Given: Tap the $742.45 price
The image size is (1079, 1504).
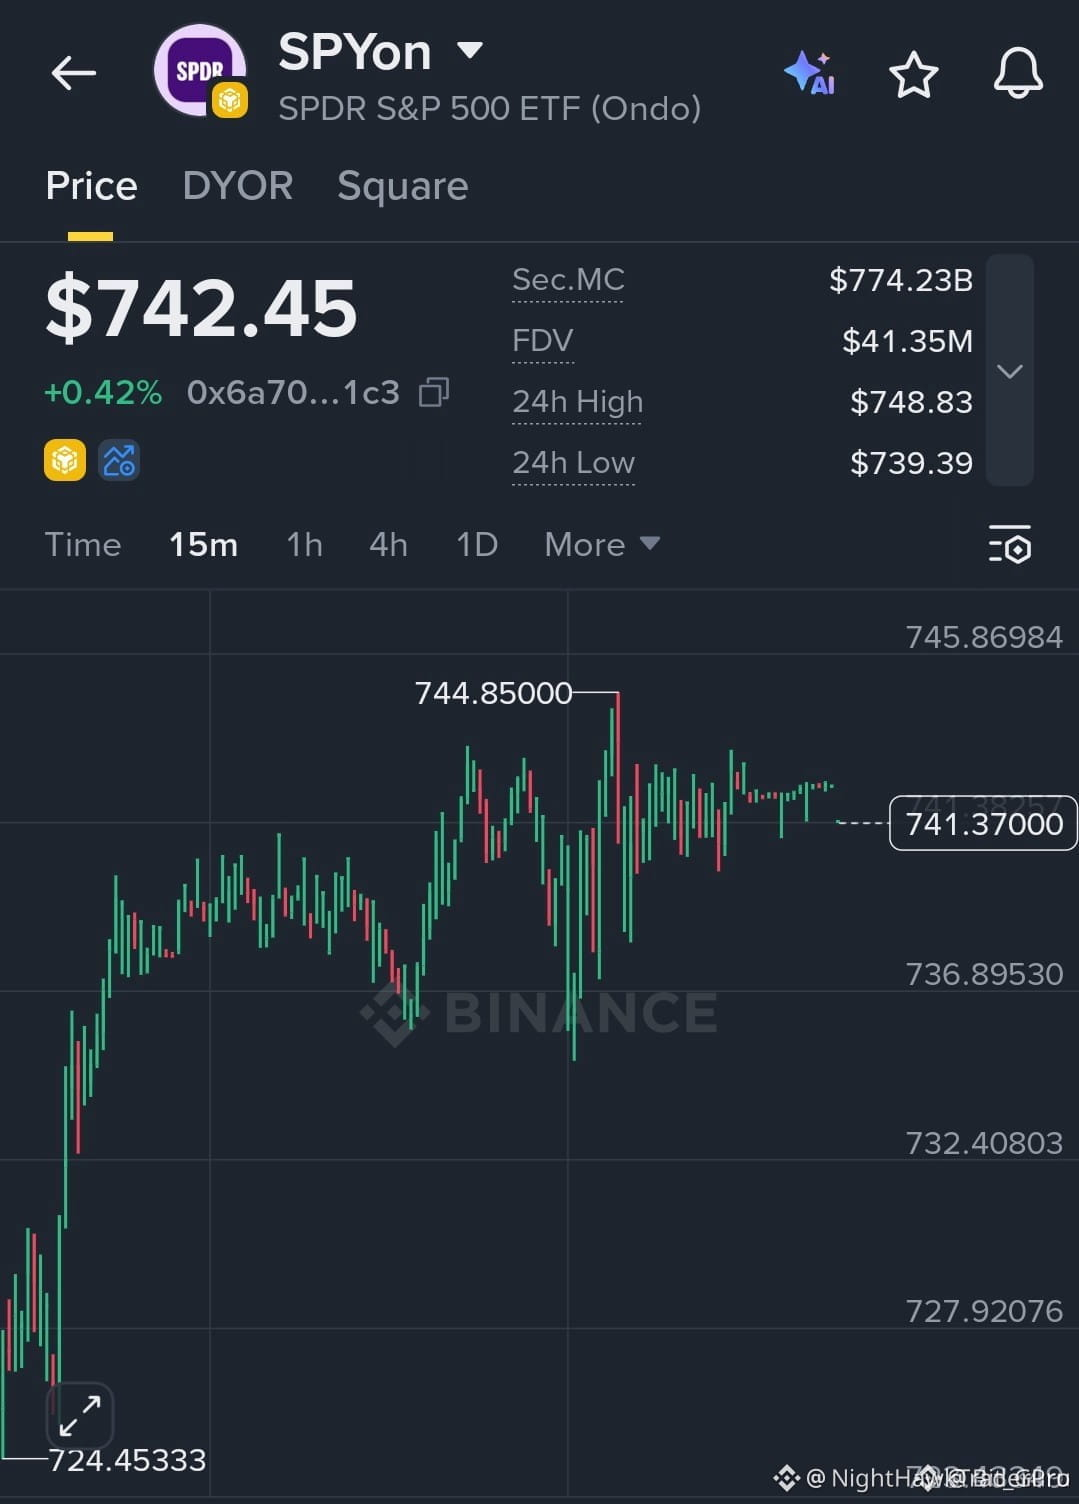Looking at the screenshot, I should point(201,307).
